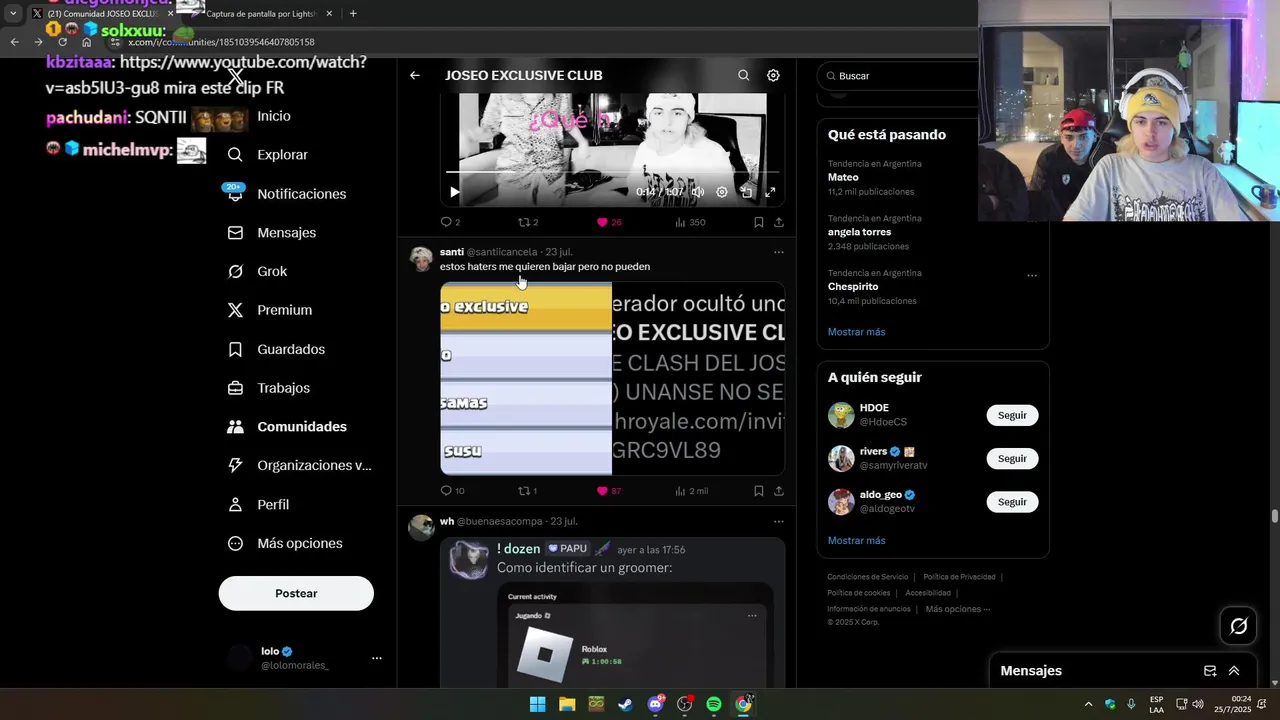Show more suggestions under A quién seguir
Image resolution: width=1280 pixels, height=720 pixels.
pyautogui.click(x=856, y=541)
